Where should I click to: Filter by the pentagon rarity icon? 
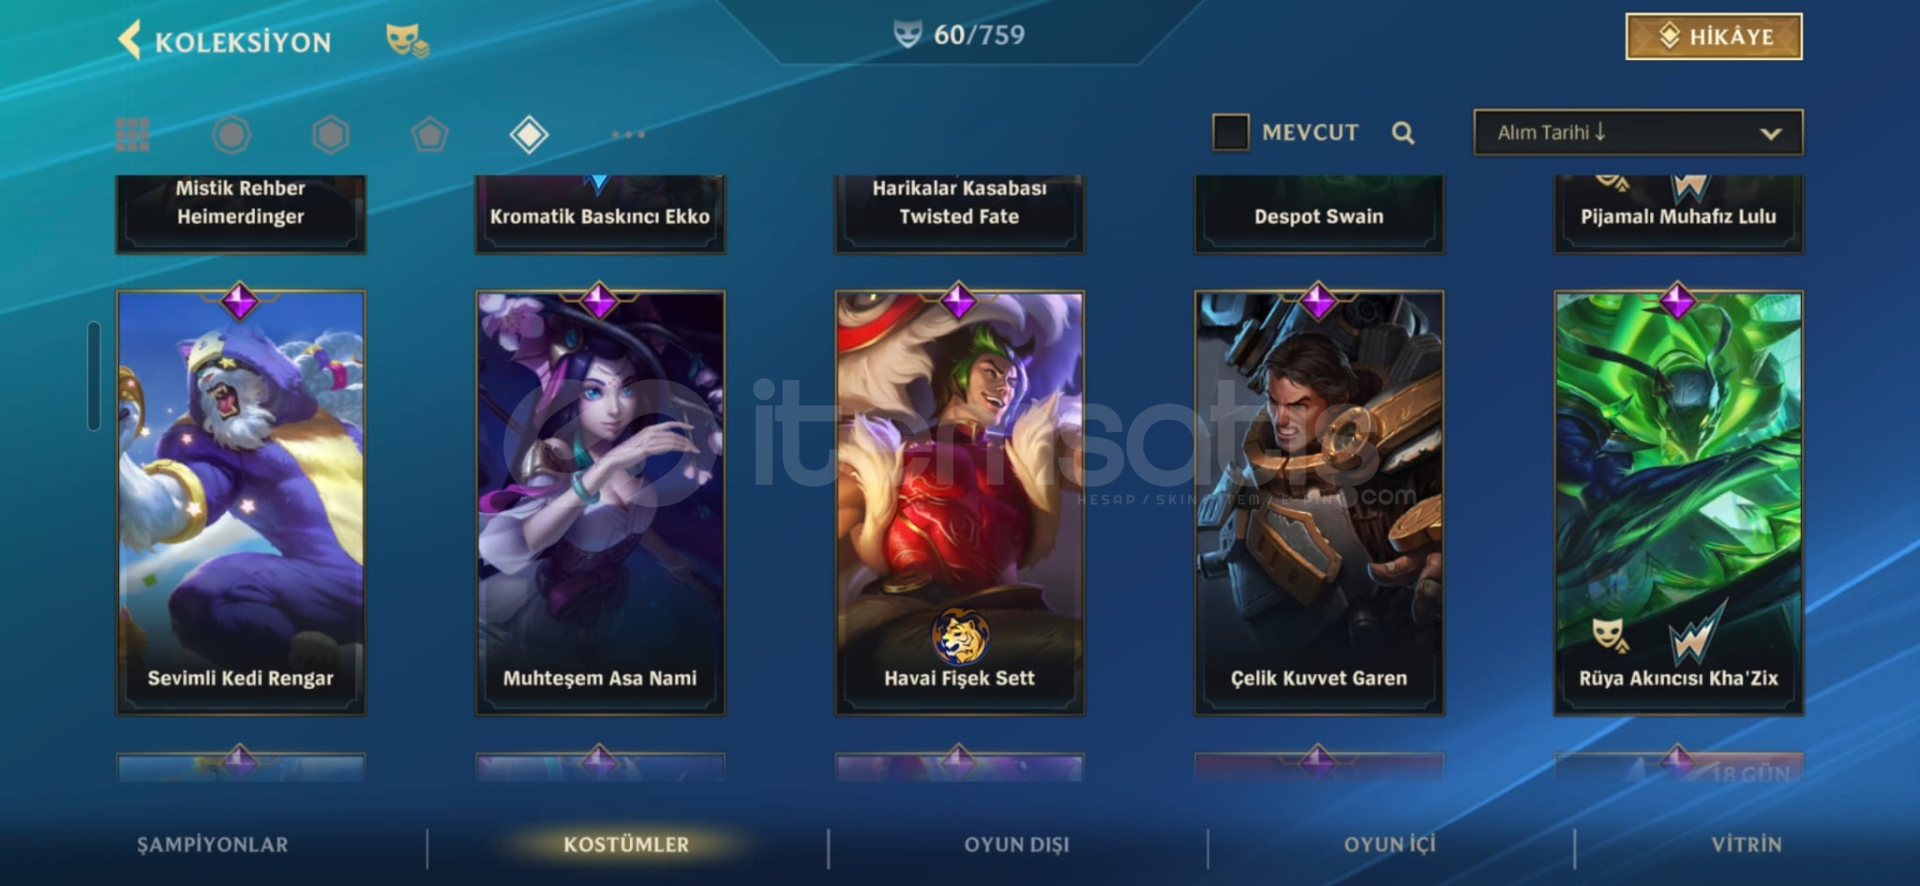click(x=430, y=134)
